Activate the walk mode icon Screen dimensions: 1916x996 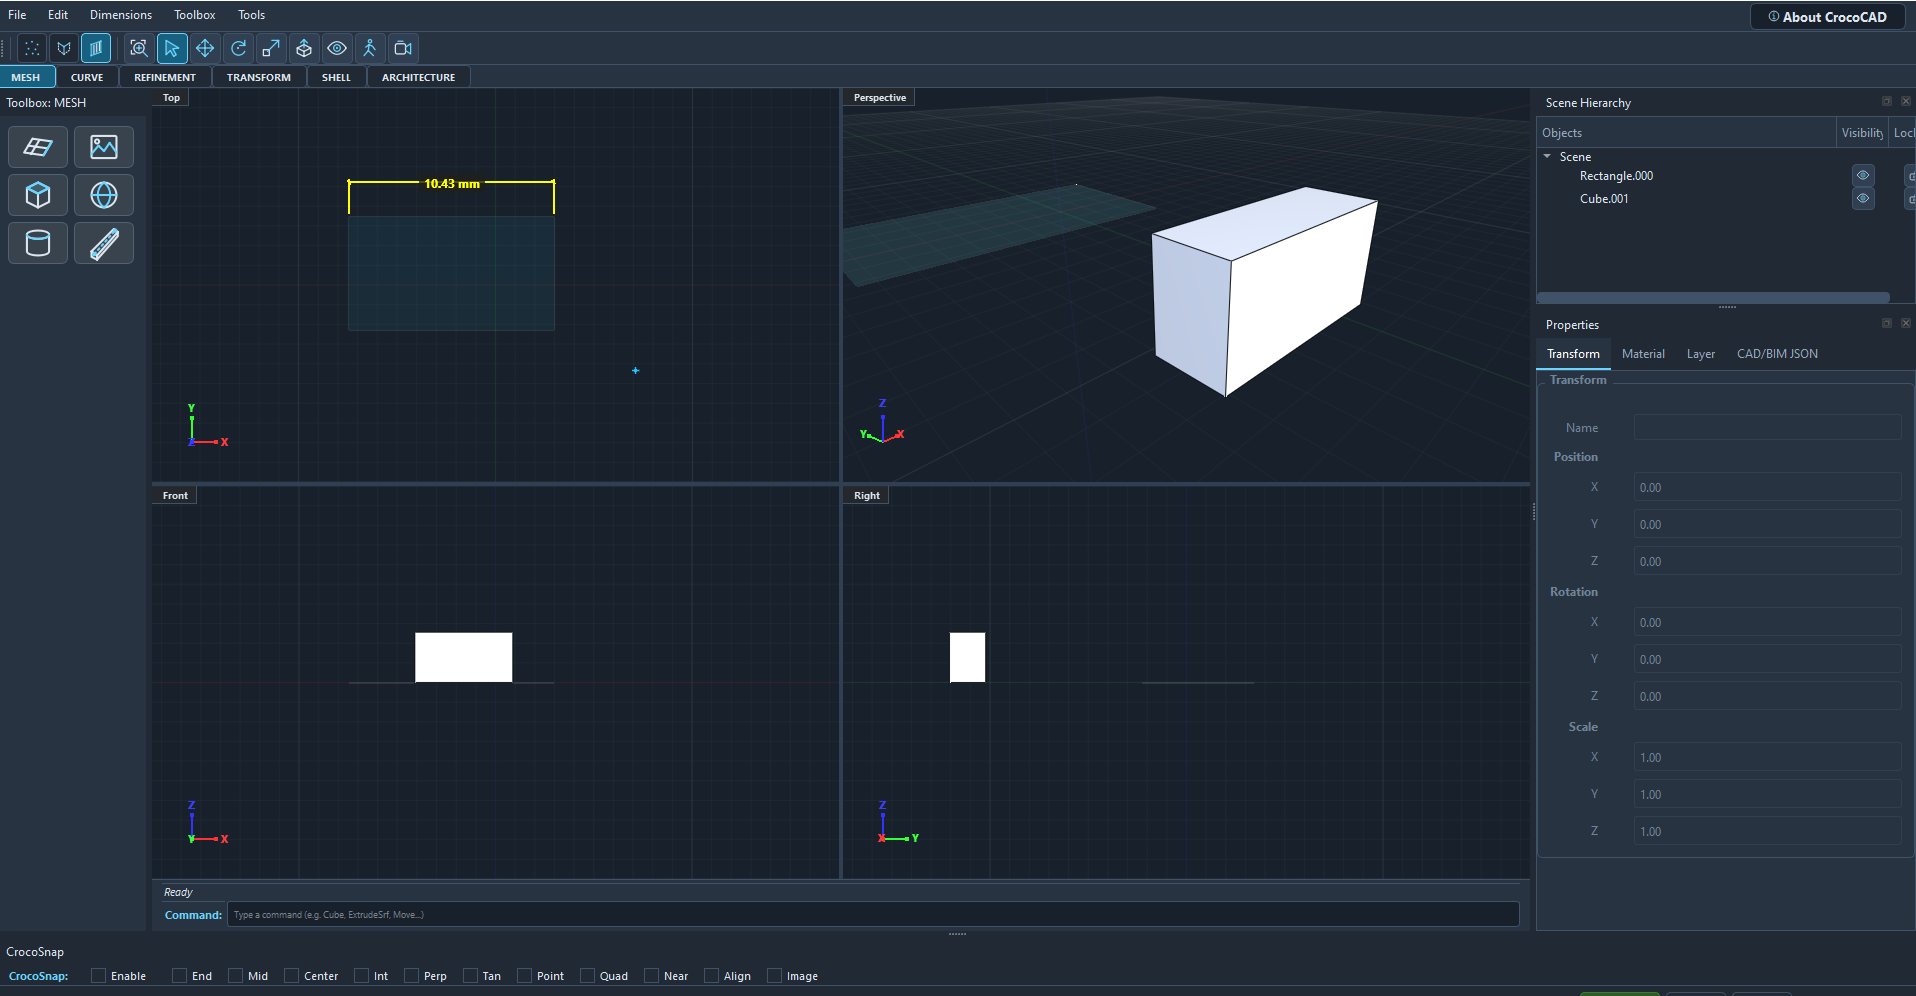tap(370, 48)
